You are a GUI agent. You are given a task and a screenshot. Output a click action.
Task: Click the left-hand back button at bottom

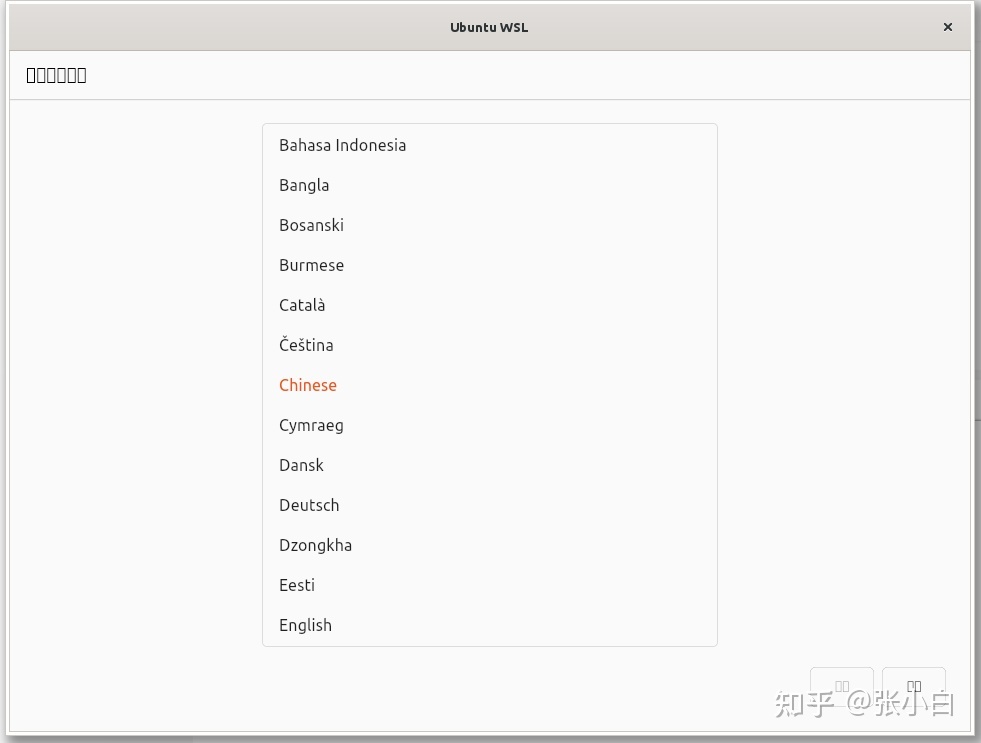point(841,687)
